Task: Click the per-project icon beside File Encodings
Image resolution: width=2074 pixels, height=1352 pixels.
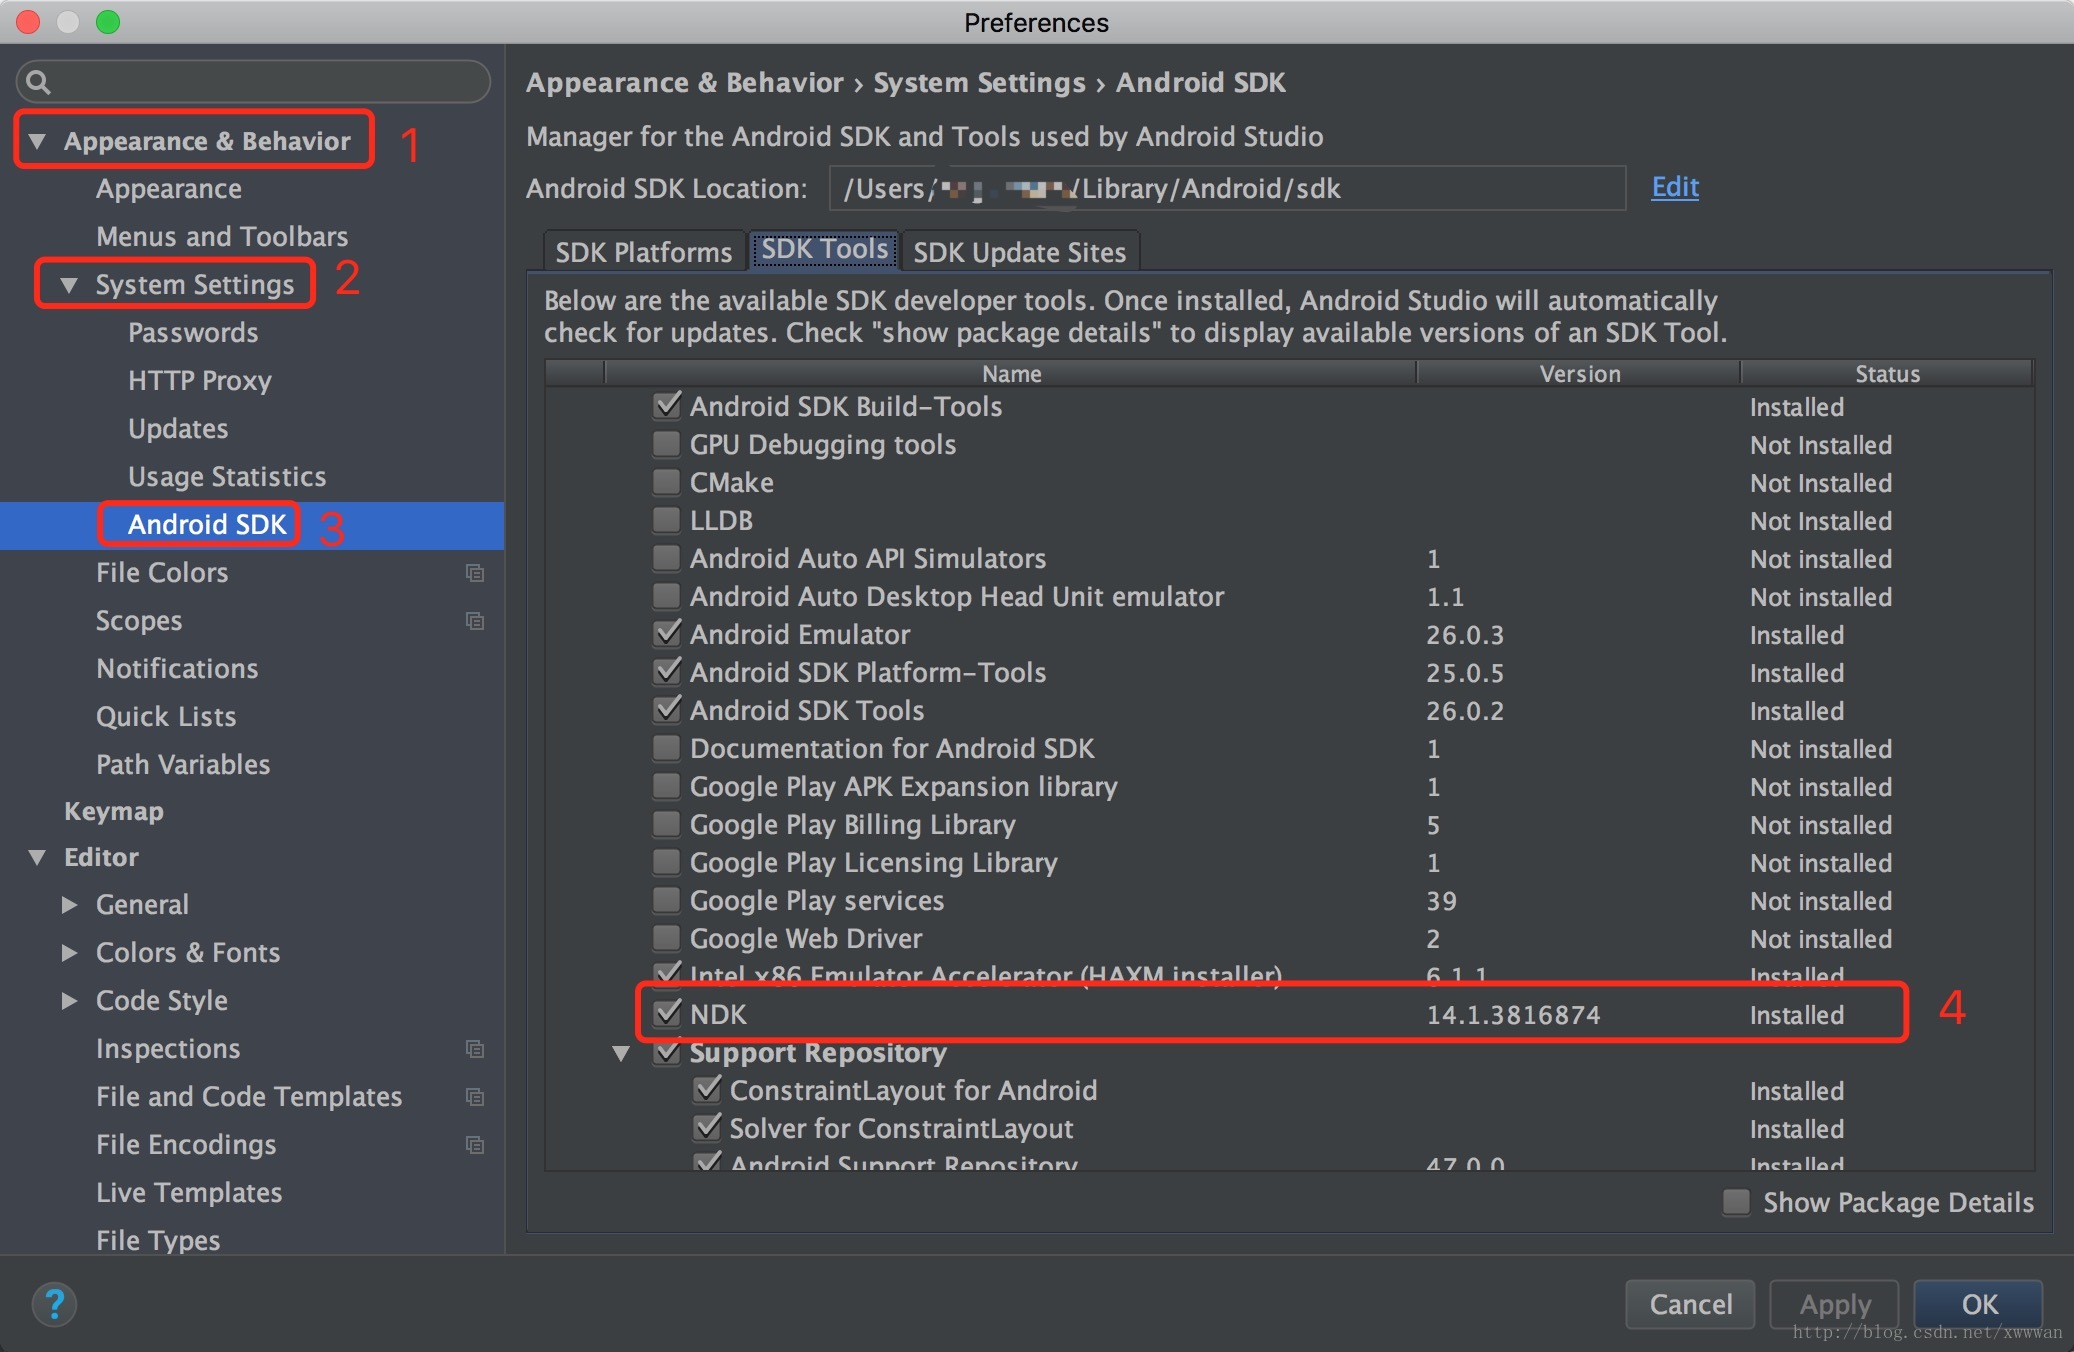Action: [475, 1145]
